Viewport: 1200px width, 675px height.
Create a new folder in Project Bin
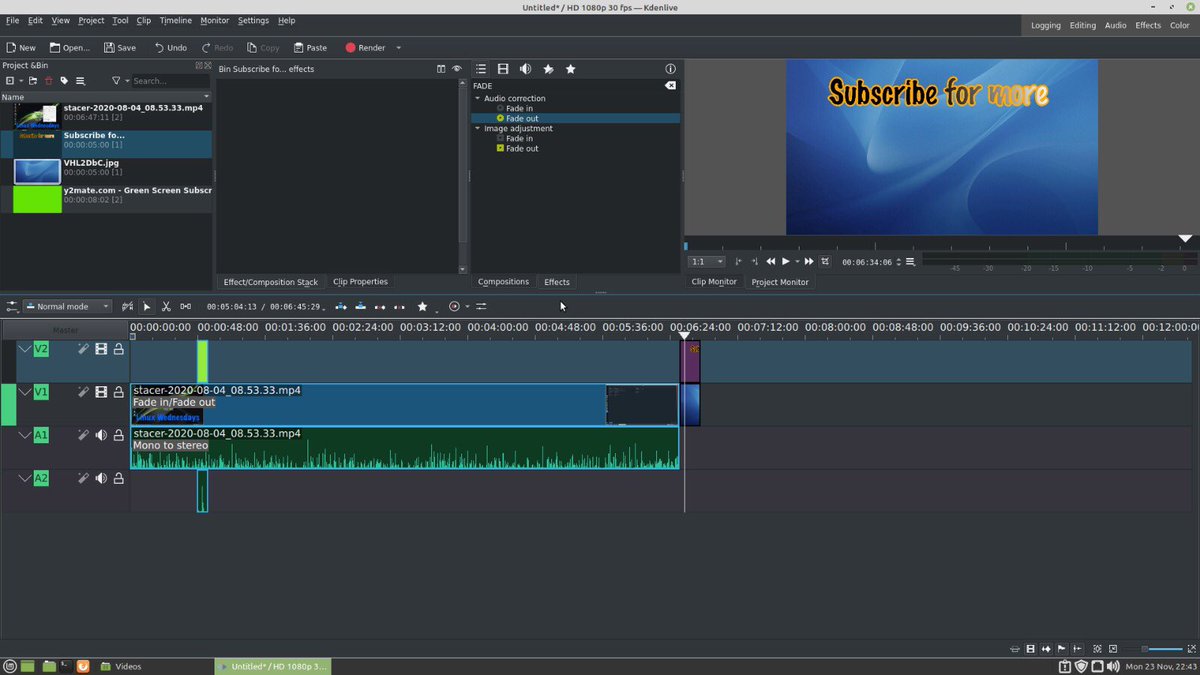[x=33, y=81]
